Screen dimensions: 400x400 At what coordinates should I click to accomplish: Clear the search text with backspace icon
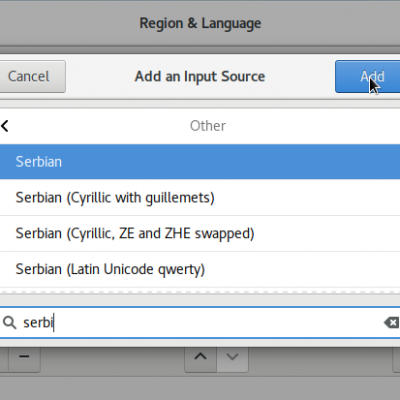click(391, 322)
